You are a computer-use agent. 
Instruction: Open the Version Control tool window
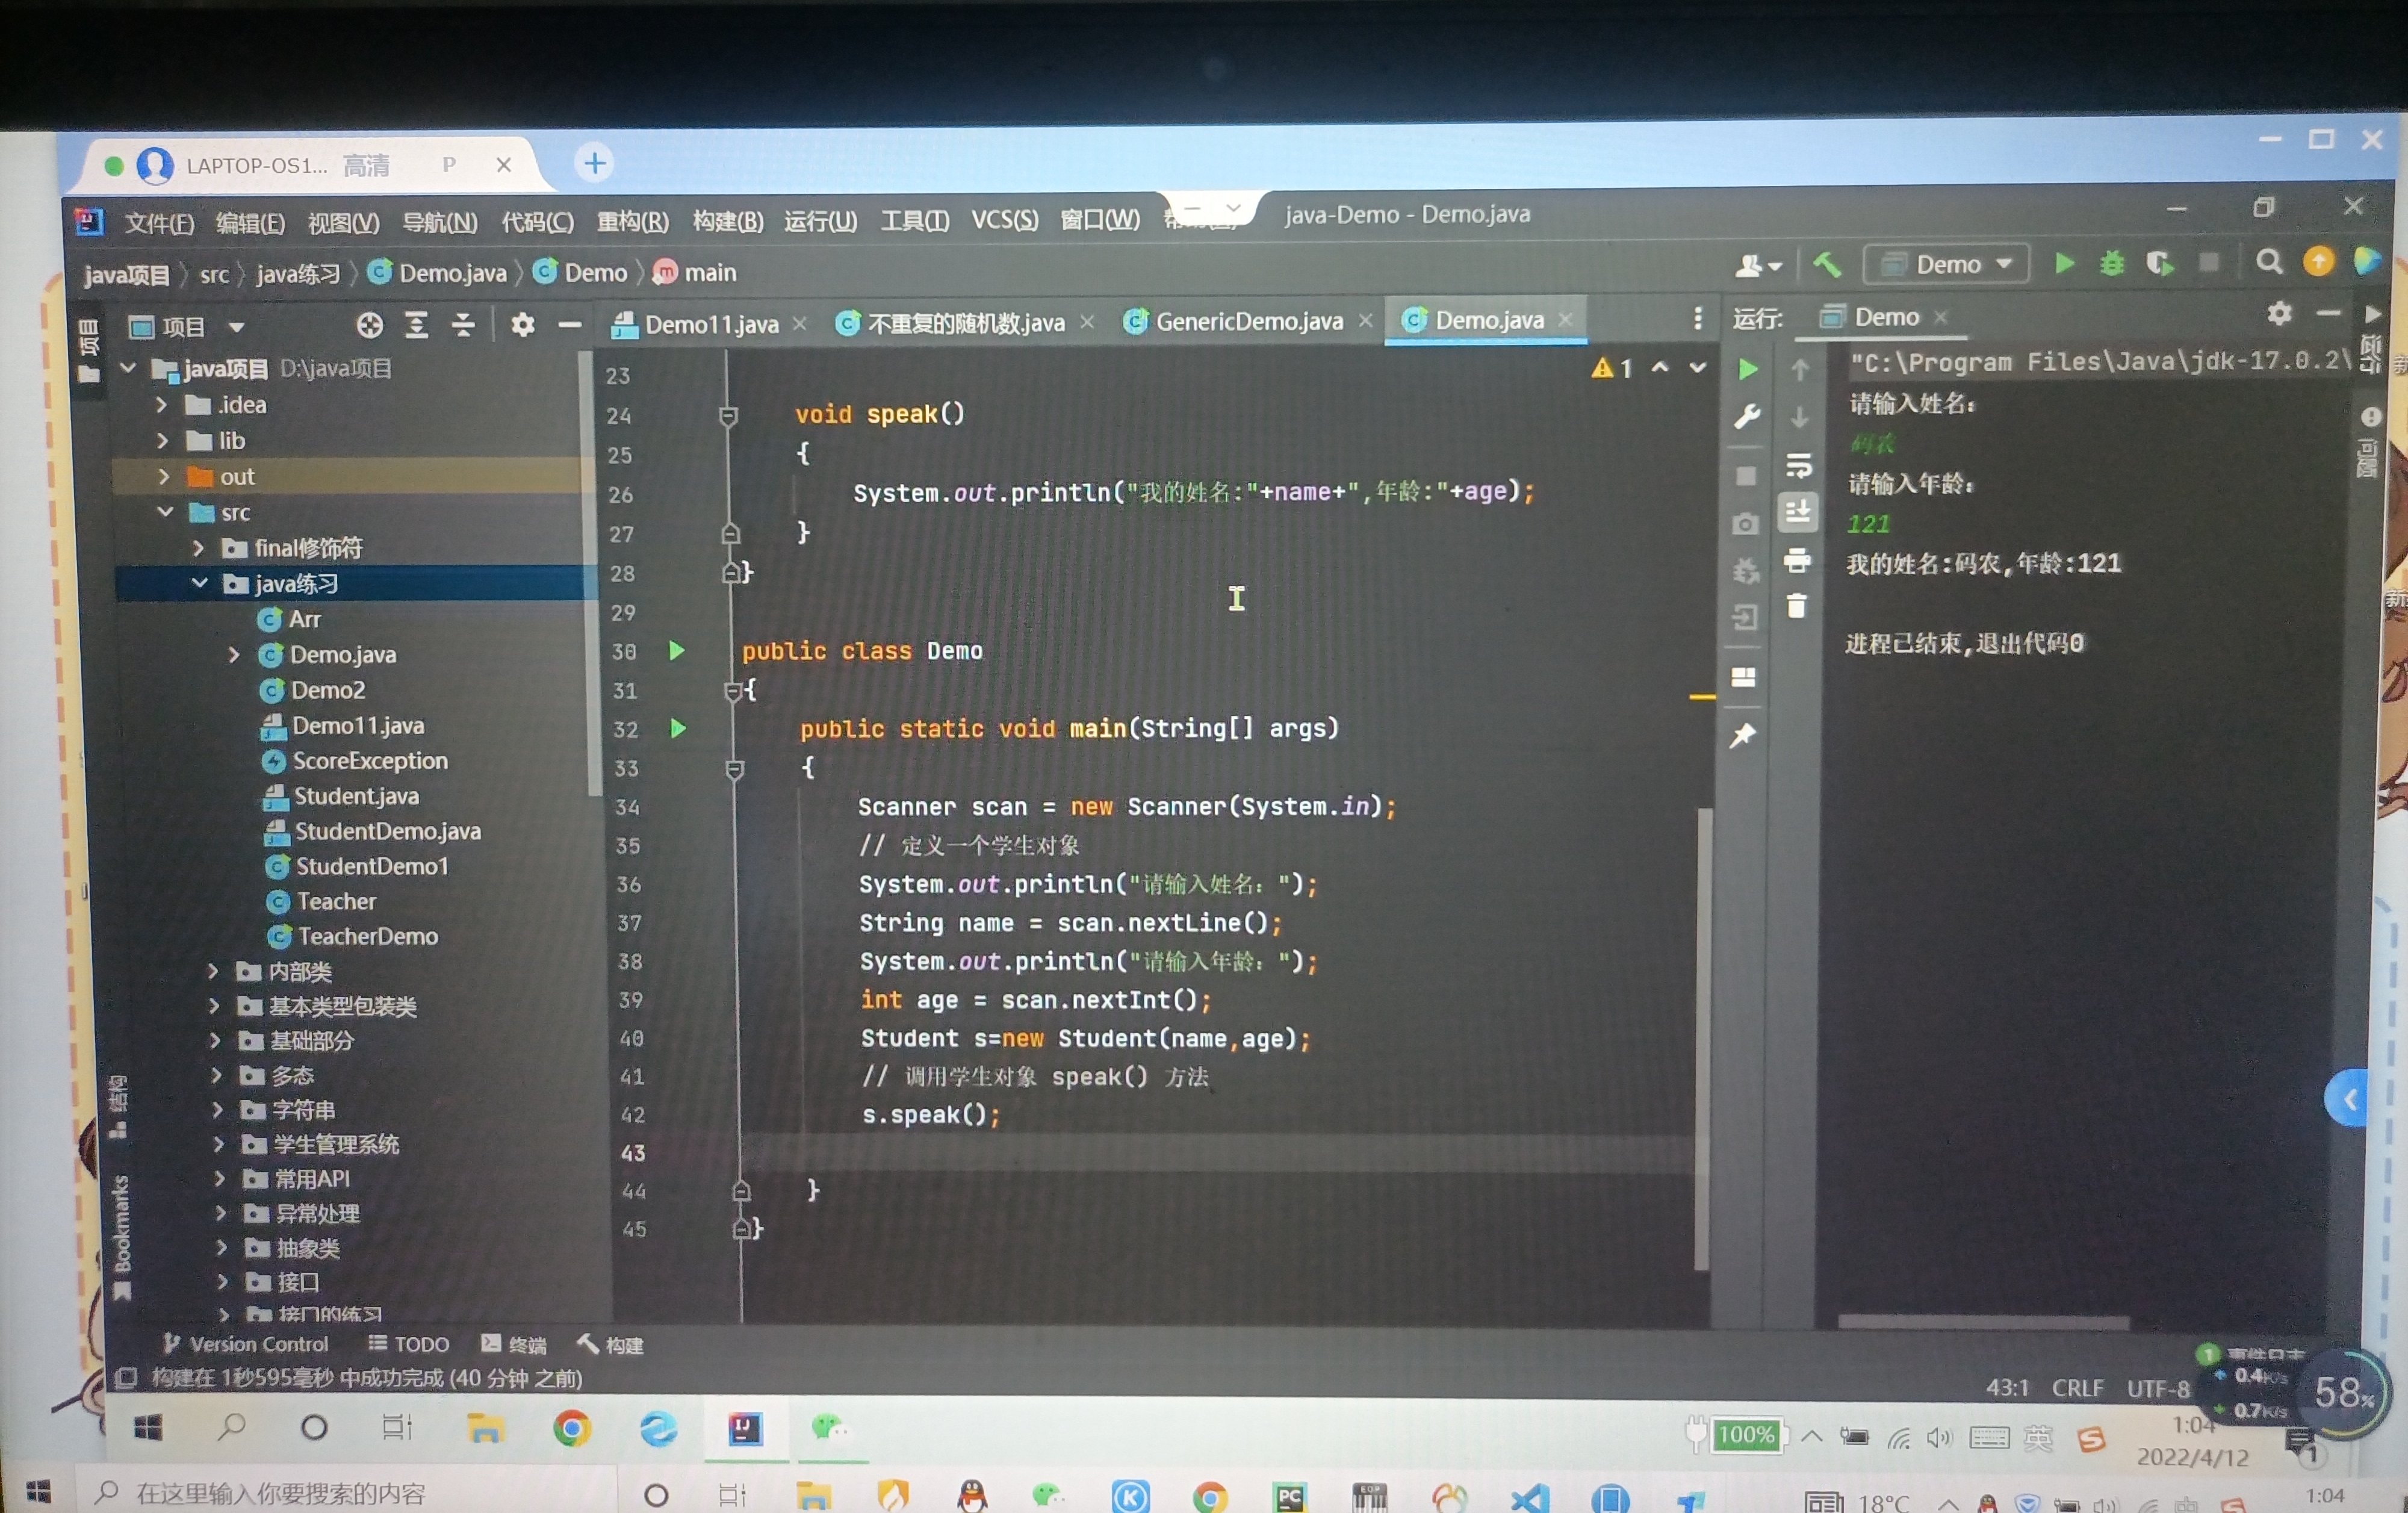(246, 1344)
